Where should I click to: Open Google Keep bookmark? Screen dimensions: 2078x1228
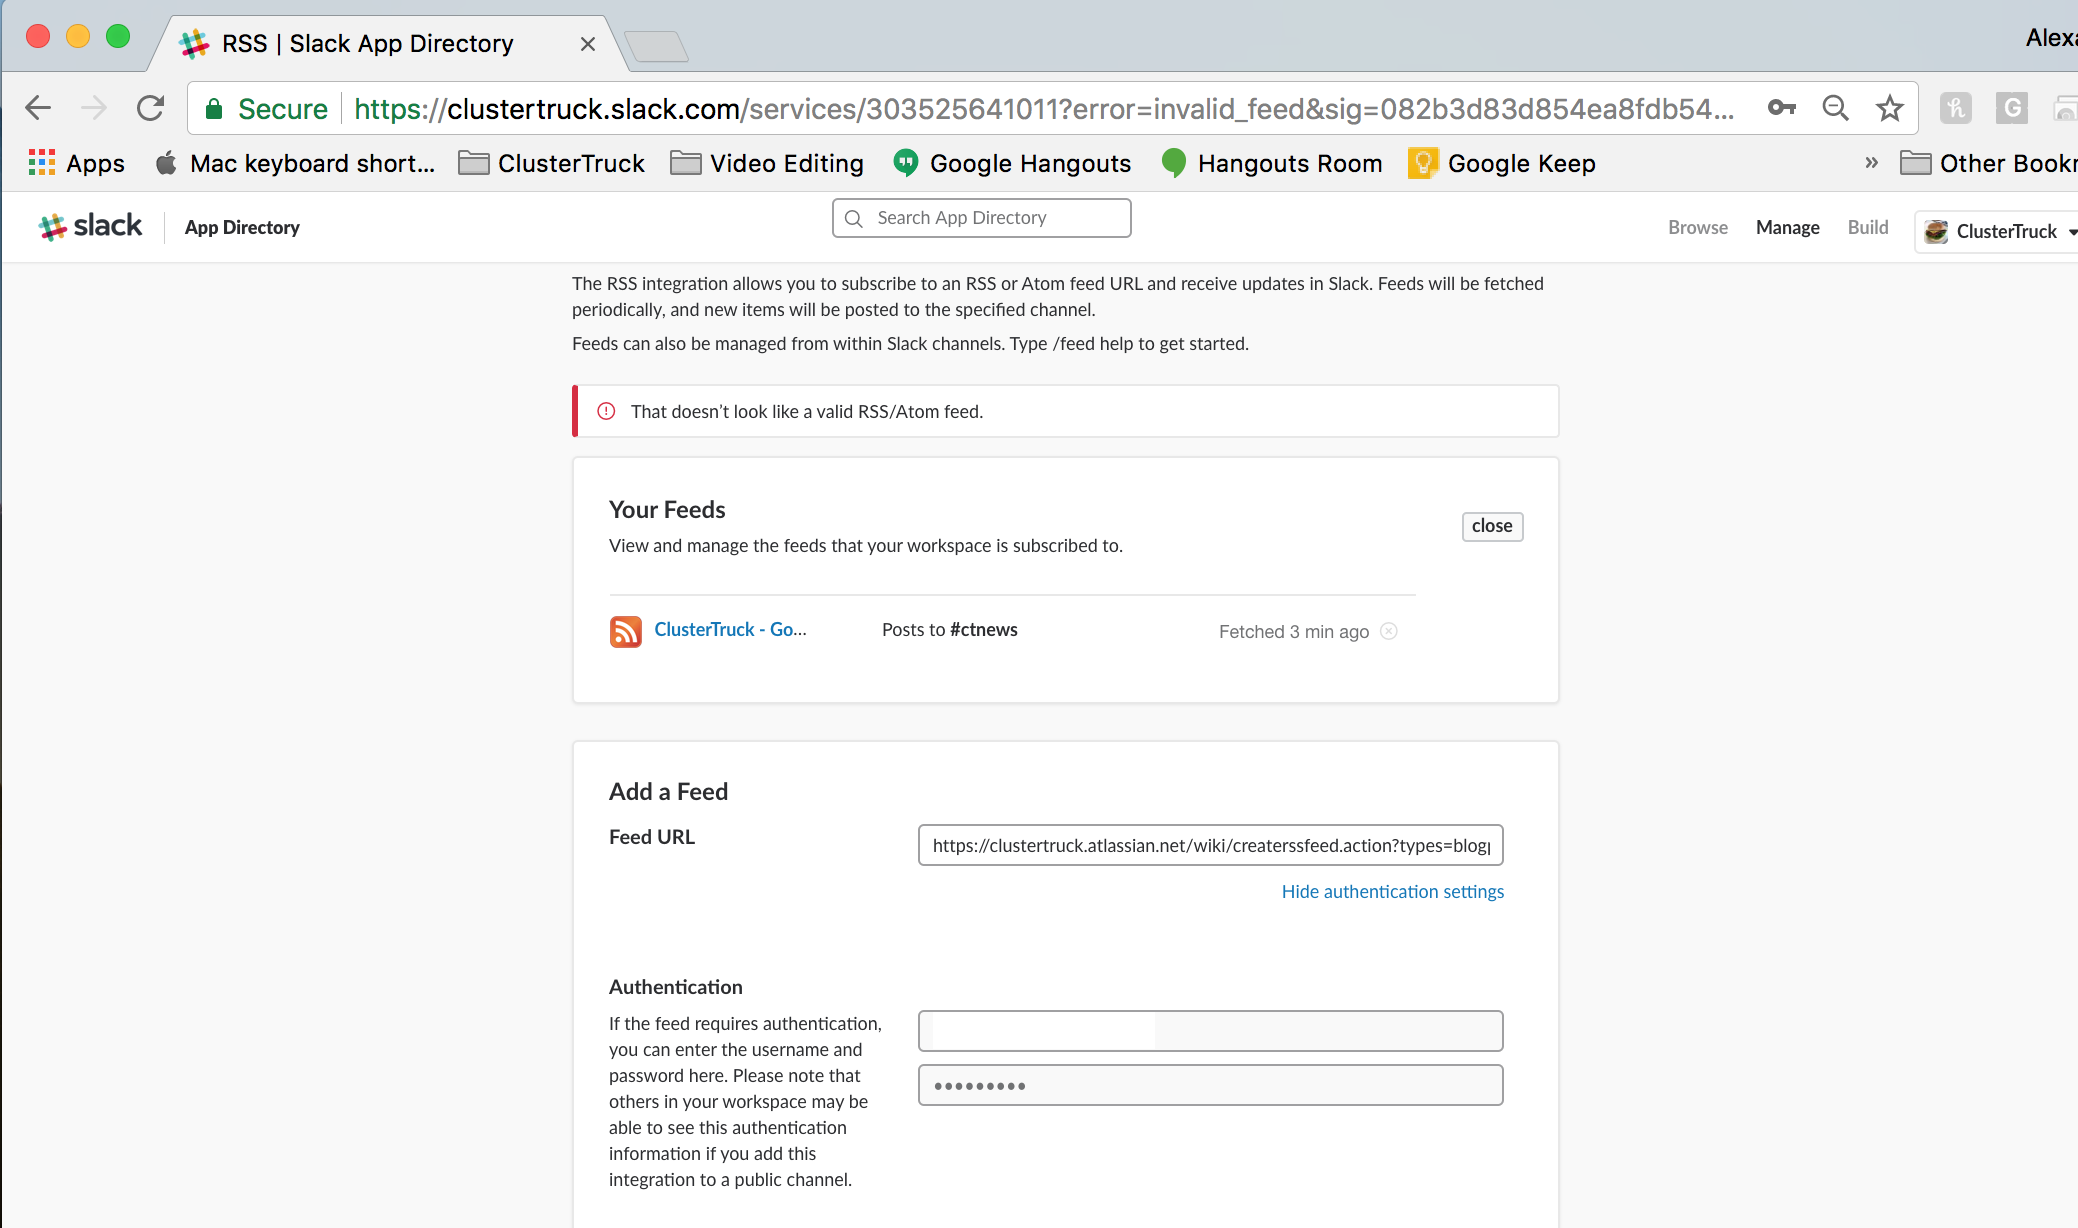click(x=1502, y=163)
